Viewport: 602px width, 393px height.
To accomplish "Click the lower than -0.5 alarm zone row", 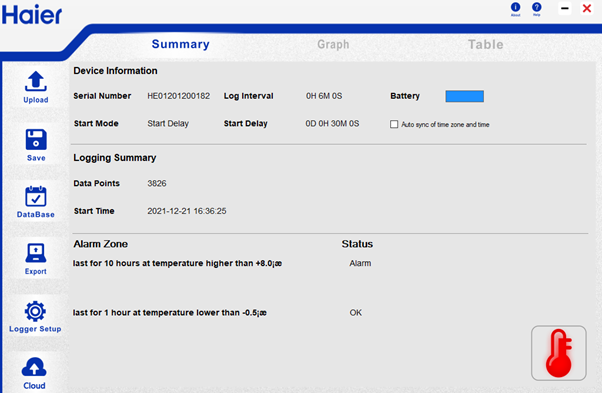I will 170,313.
